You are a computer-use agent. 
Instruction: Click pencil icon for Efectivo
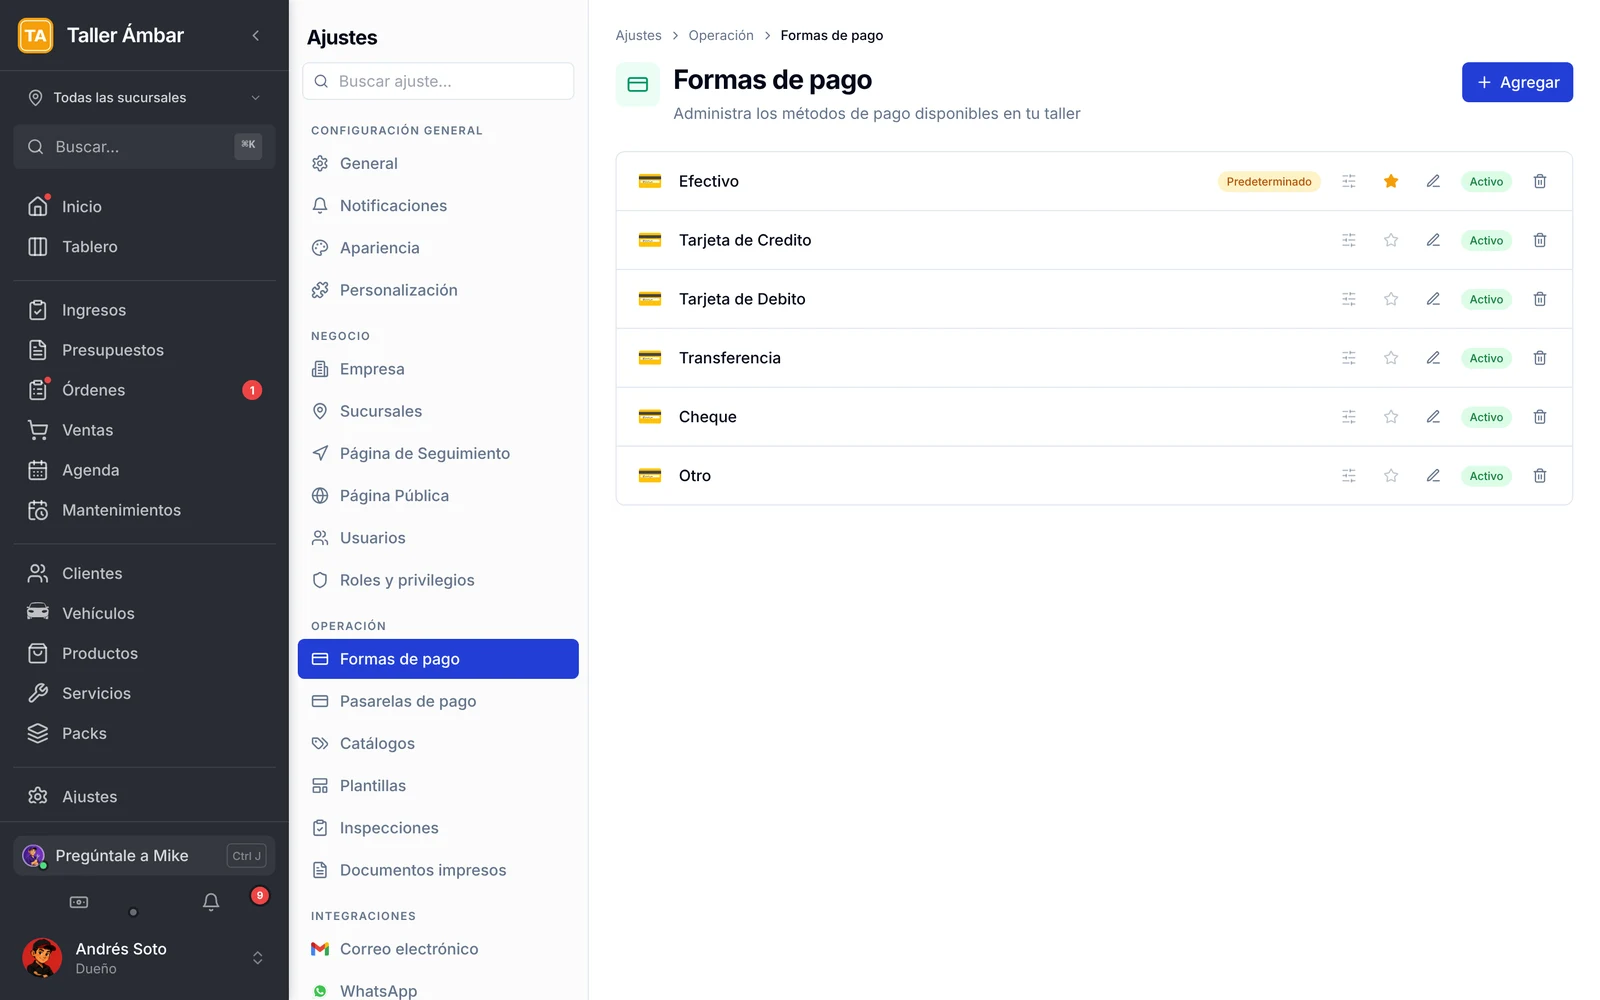1432,181
